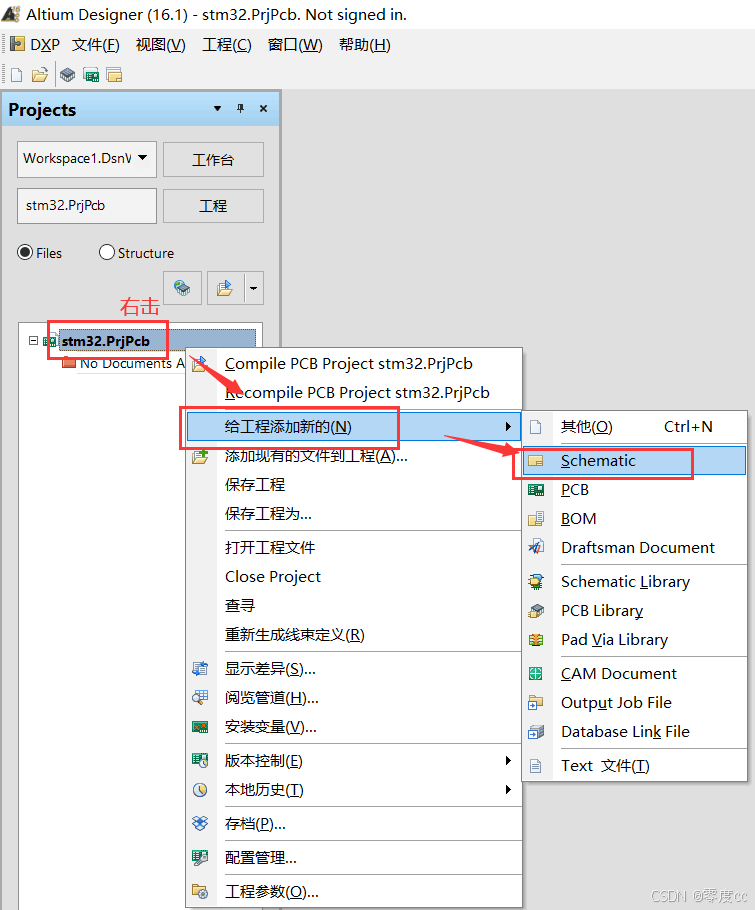Click the open folder toolbar icon
Viewport: 755px width, 910px height.
pos(40,75)
